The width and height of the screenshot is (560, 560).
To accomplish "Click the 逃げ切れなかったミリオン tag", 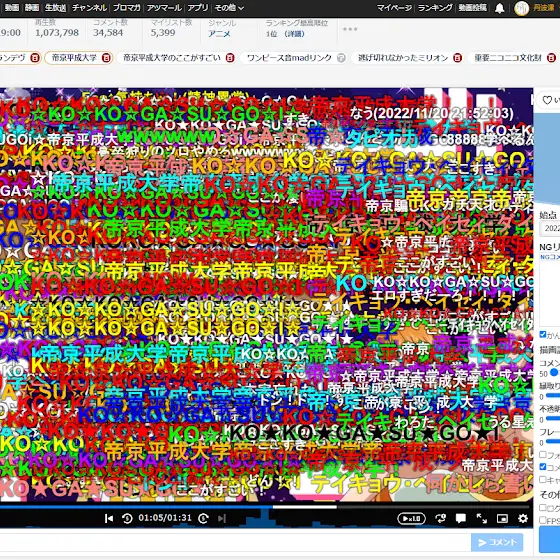I will (x=403, y=58).
